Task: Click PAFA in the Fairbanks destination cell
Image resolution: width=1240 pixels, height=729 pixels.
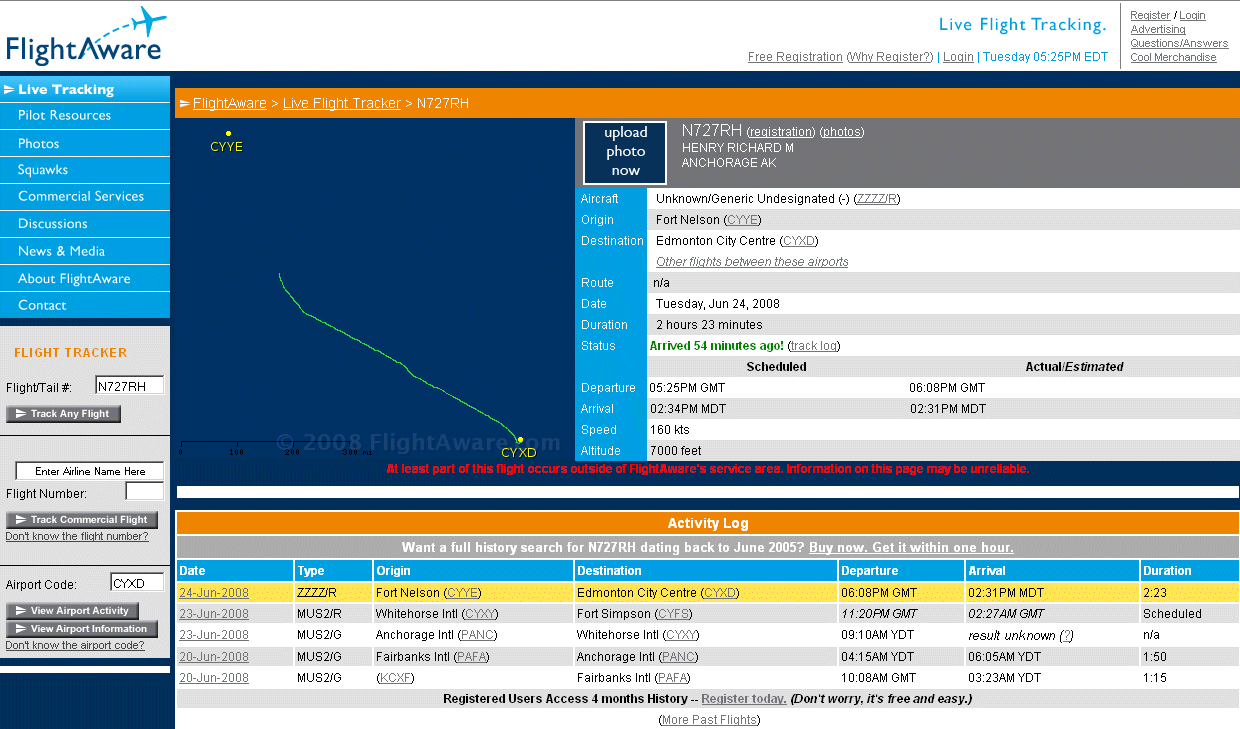Action: 672,678
